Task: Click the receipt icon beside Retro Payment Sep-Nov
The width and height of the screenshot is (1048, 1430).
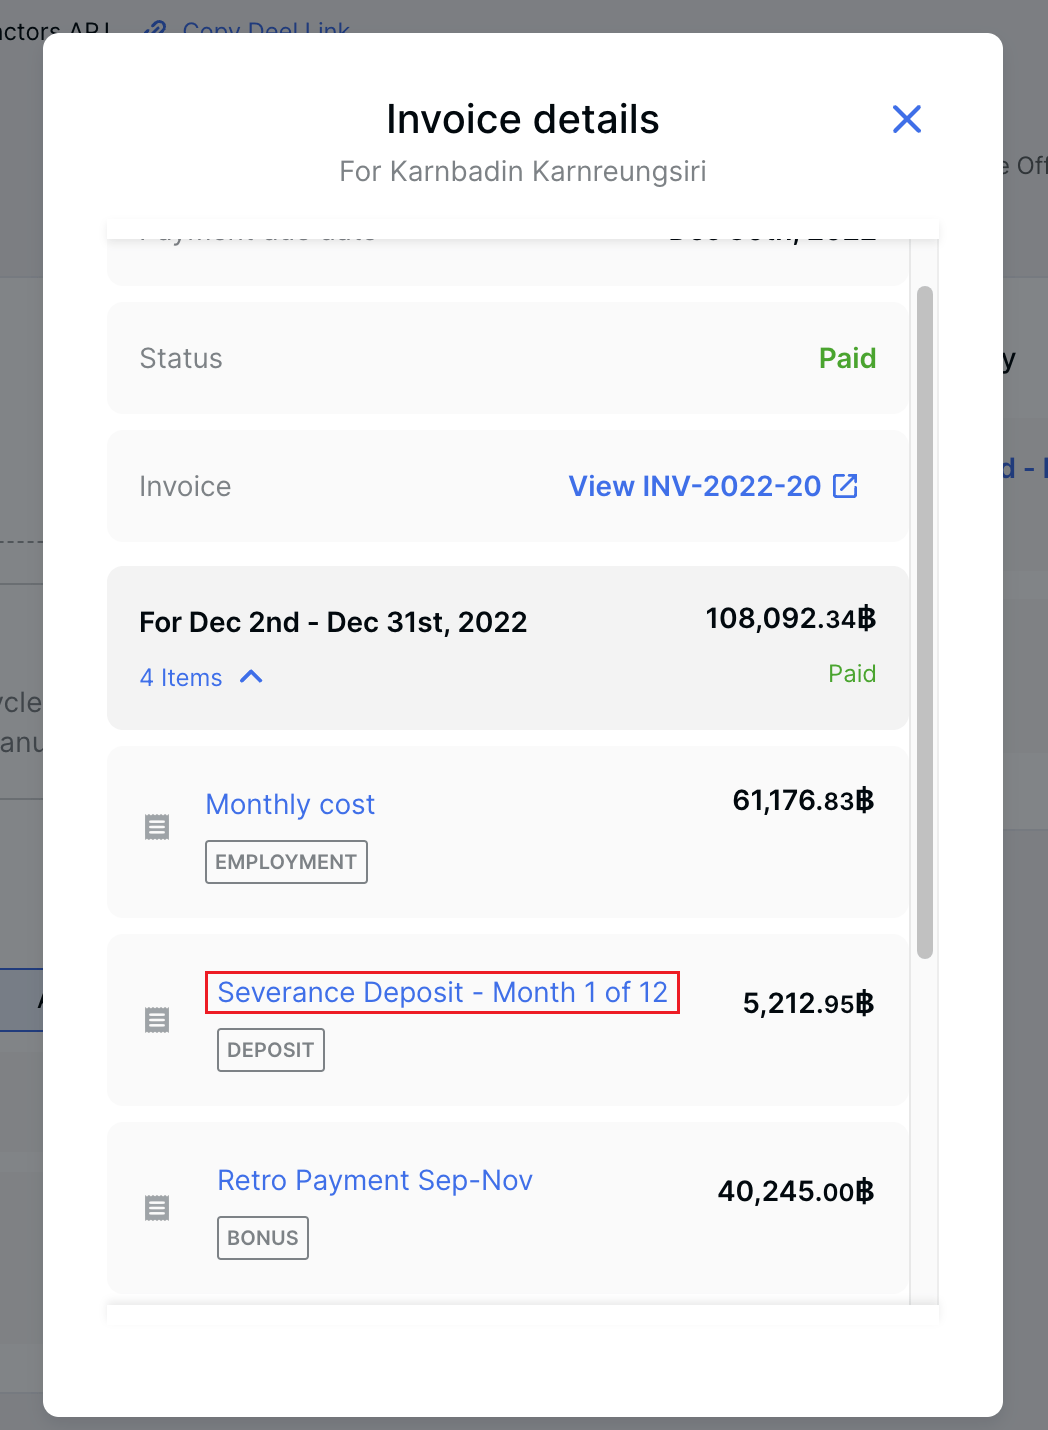Action: [x=157, y=1207]
